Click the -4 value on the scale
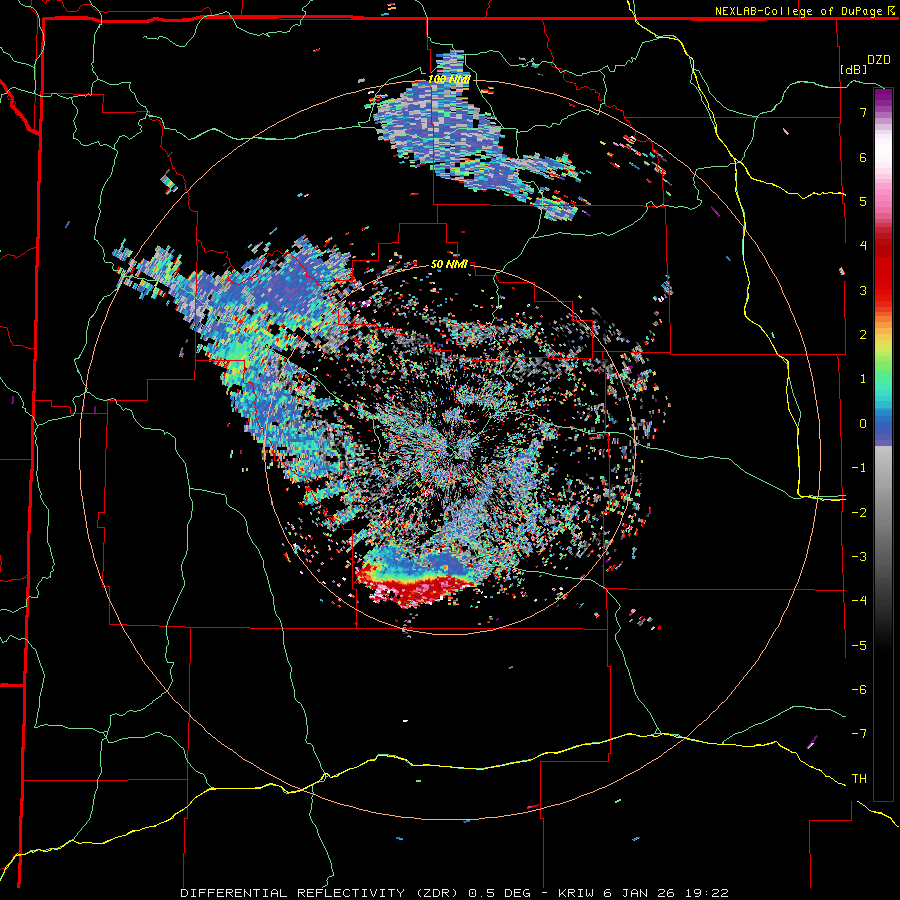Image resolution: width=900 pixels, height=900 pixels. pyautogui.click(x=859, y=601)
